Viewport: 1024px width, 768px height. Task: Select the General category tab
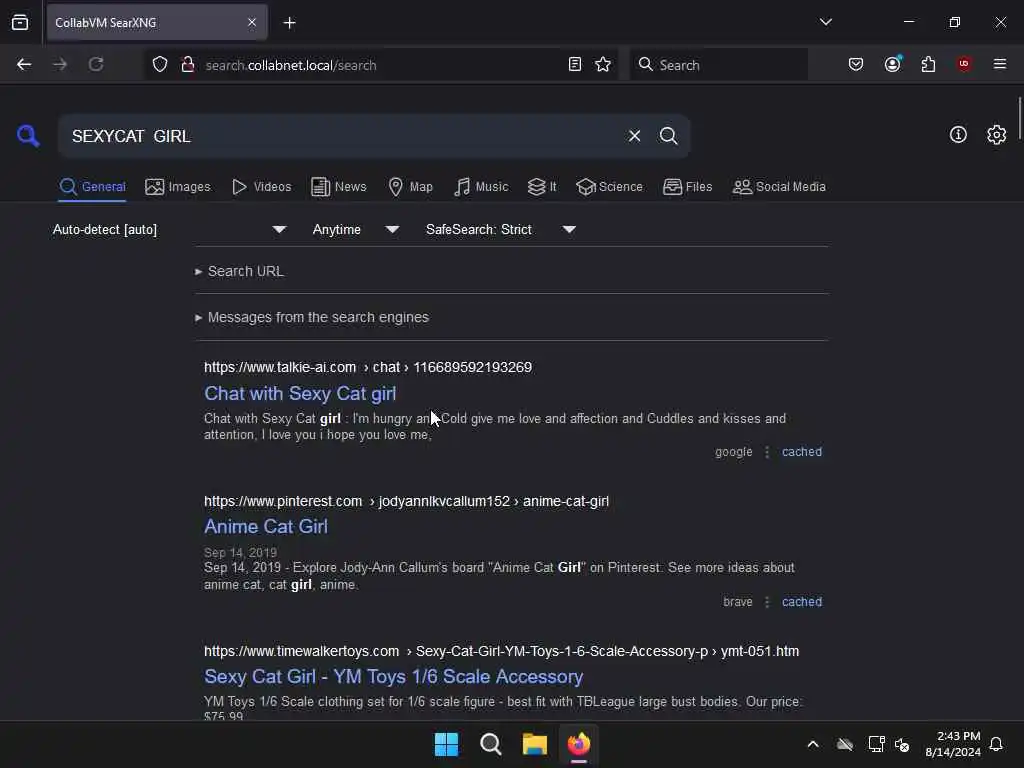pos(92,187)
